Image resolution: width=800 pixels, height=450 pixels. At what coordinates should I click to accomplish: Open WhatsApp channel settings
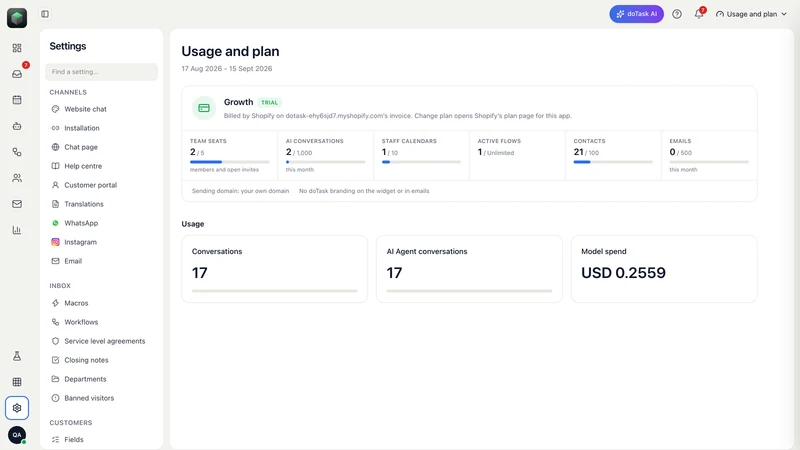(x=102, y=223)
